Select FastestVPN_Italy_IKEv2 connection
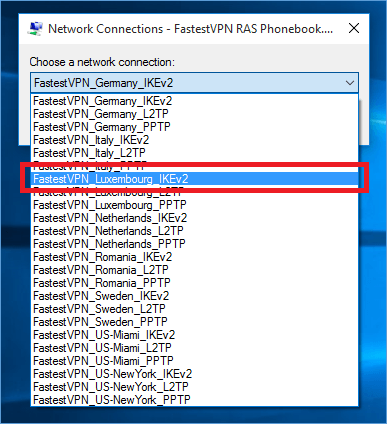This screenshot has height=424, width=387. click(x=194, y=140)
